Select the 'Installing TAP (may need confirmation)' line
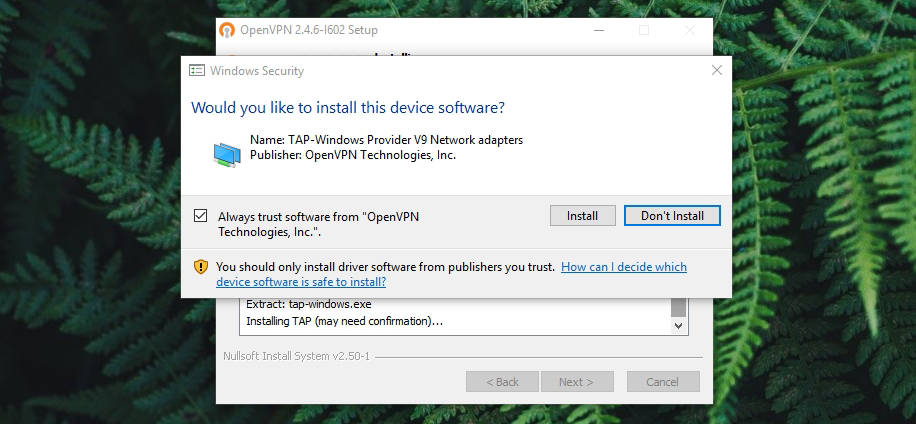The height and width of the screenshot is (424, 916). tap(344, 321)
